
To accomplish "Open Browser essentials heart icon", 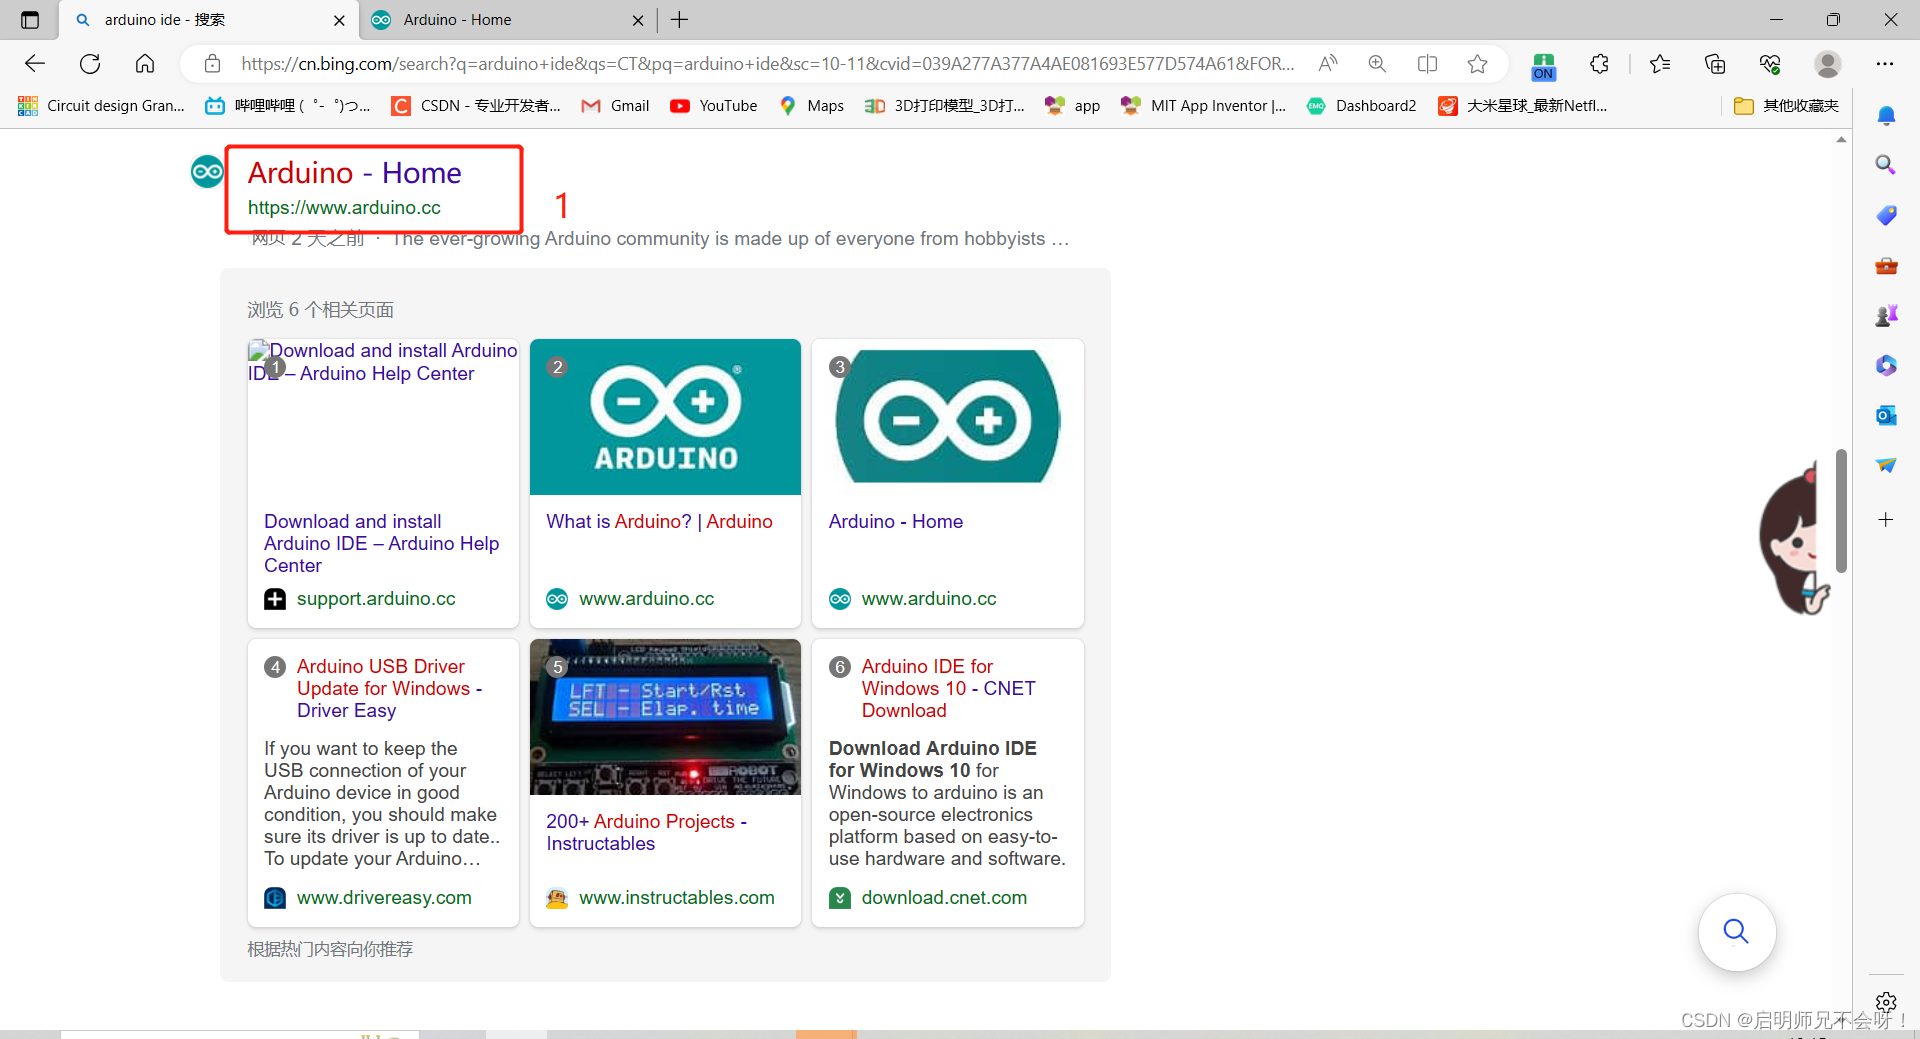I will point(1770,64).
